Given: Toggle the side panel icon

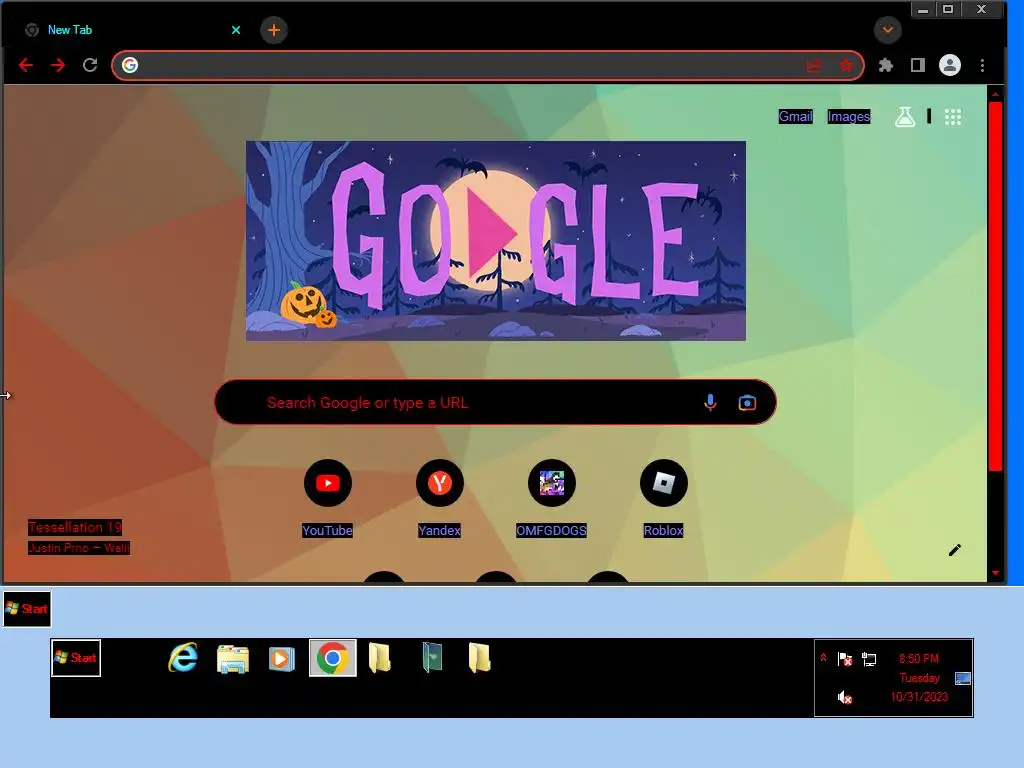Looking at the screenshot, I should click(918, 65).
